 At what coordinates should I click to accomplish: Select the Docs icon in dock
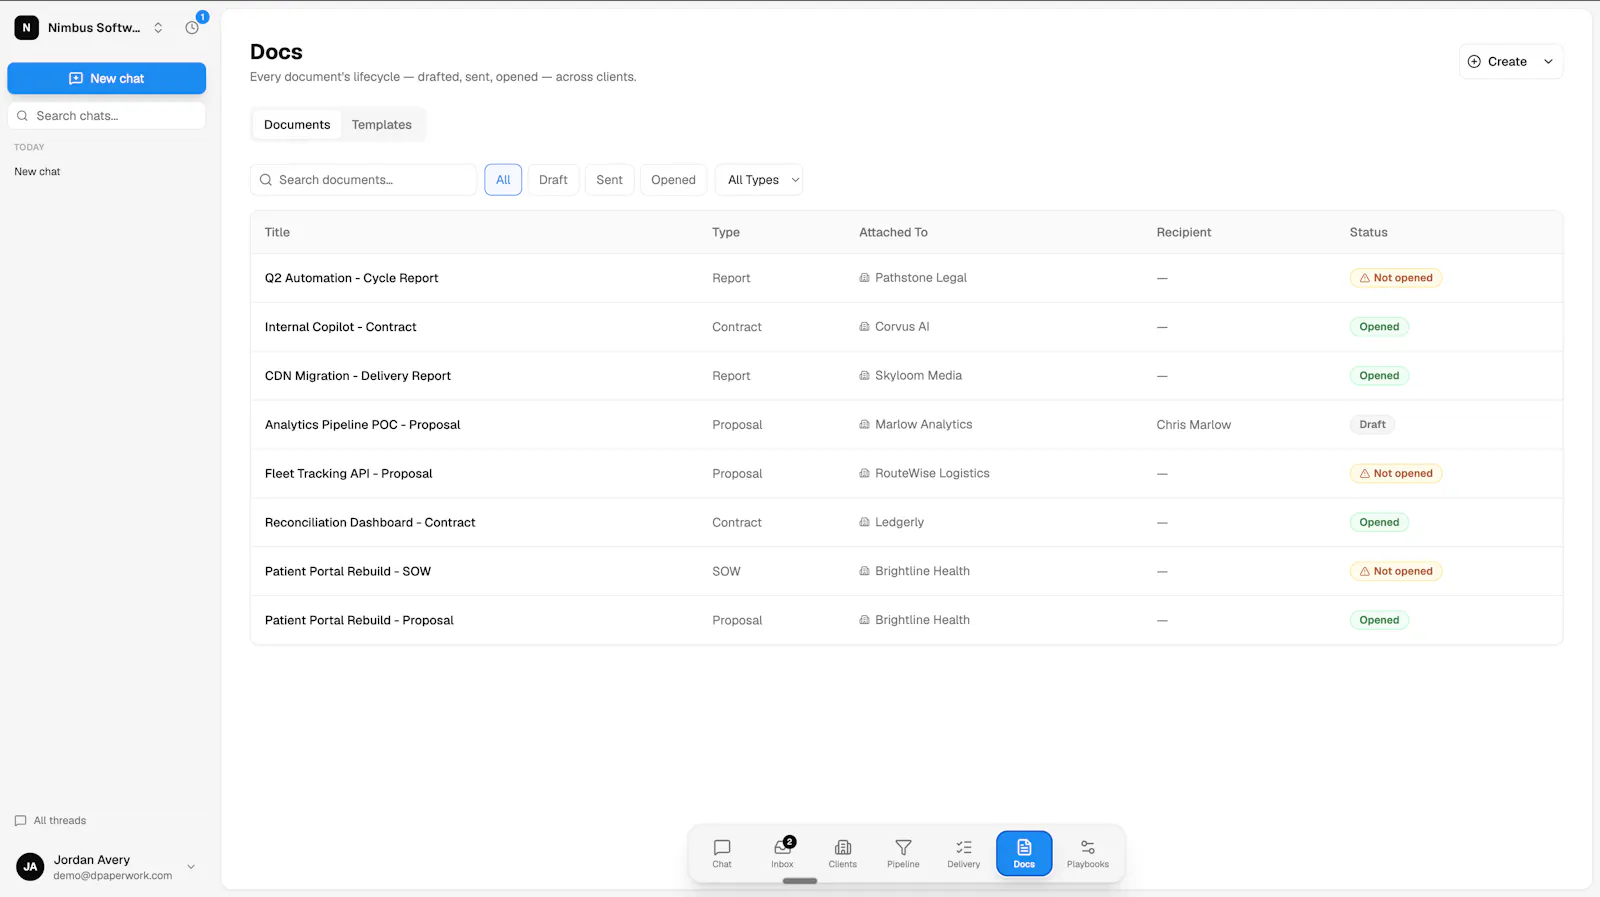pyautogui.click(x=1024, y=853)
